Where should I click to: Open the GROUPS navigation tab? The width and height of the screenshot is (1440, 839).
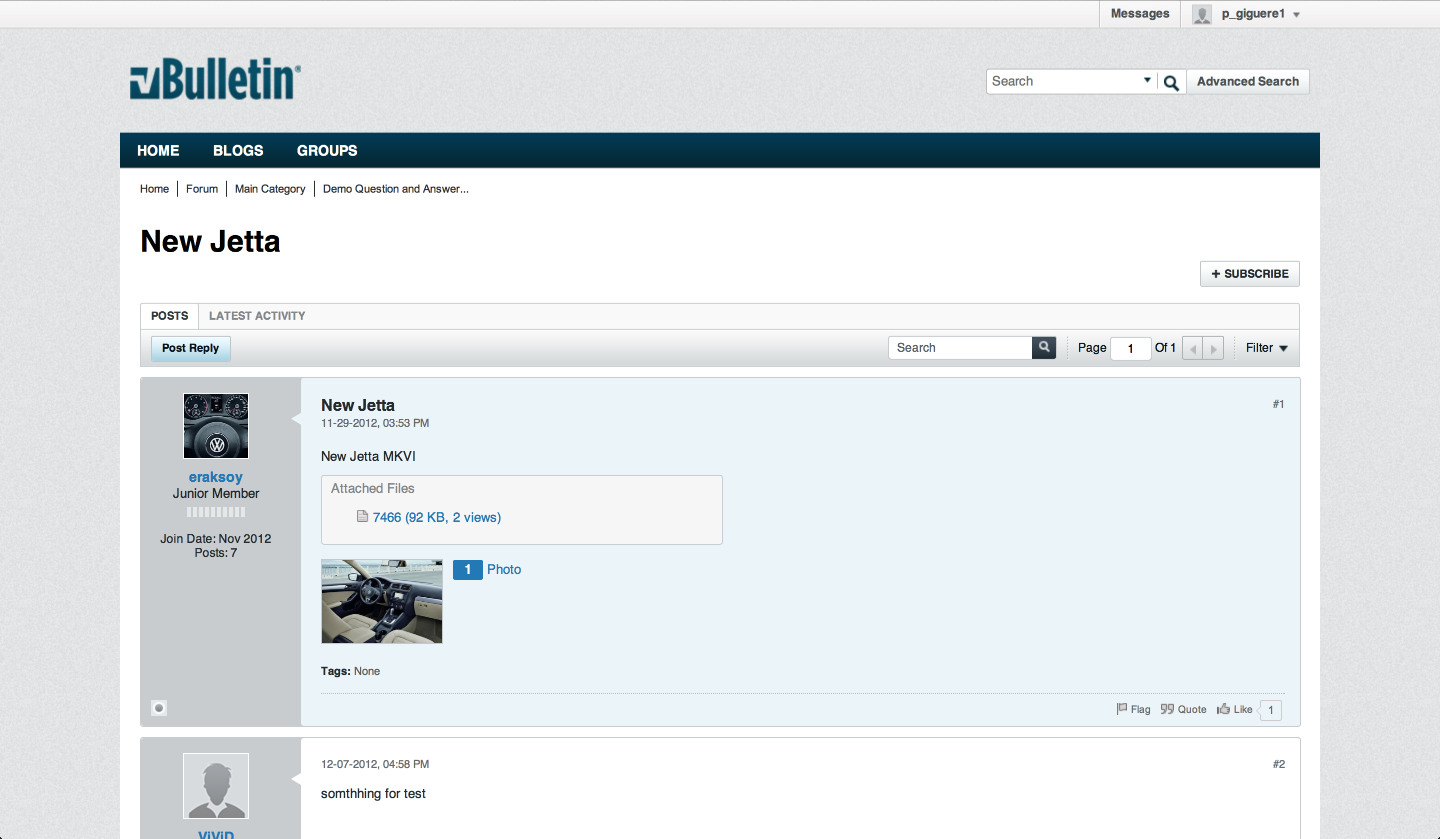pyautogui.click(x=327, y=151)
